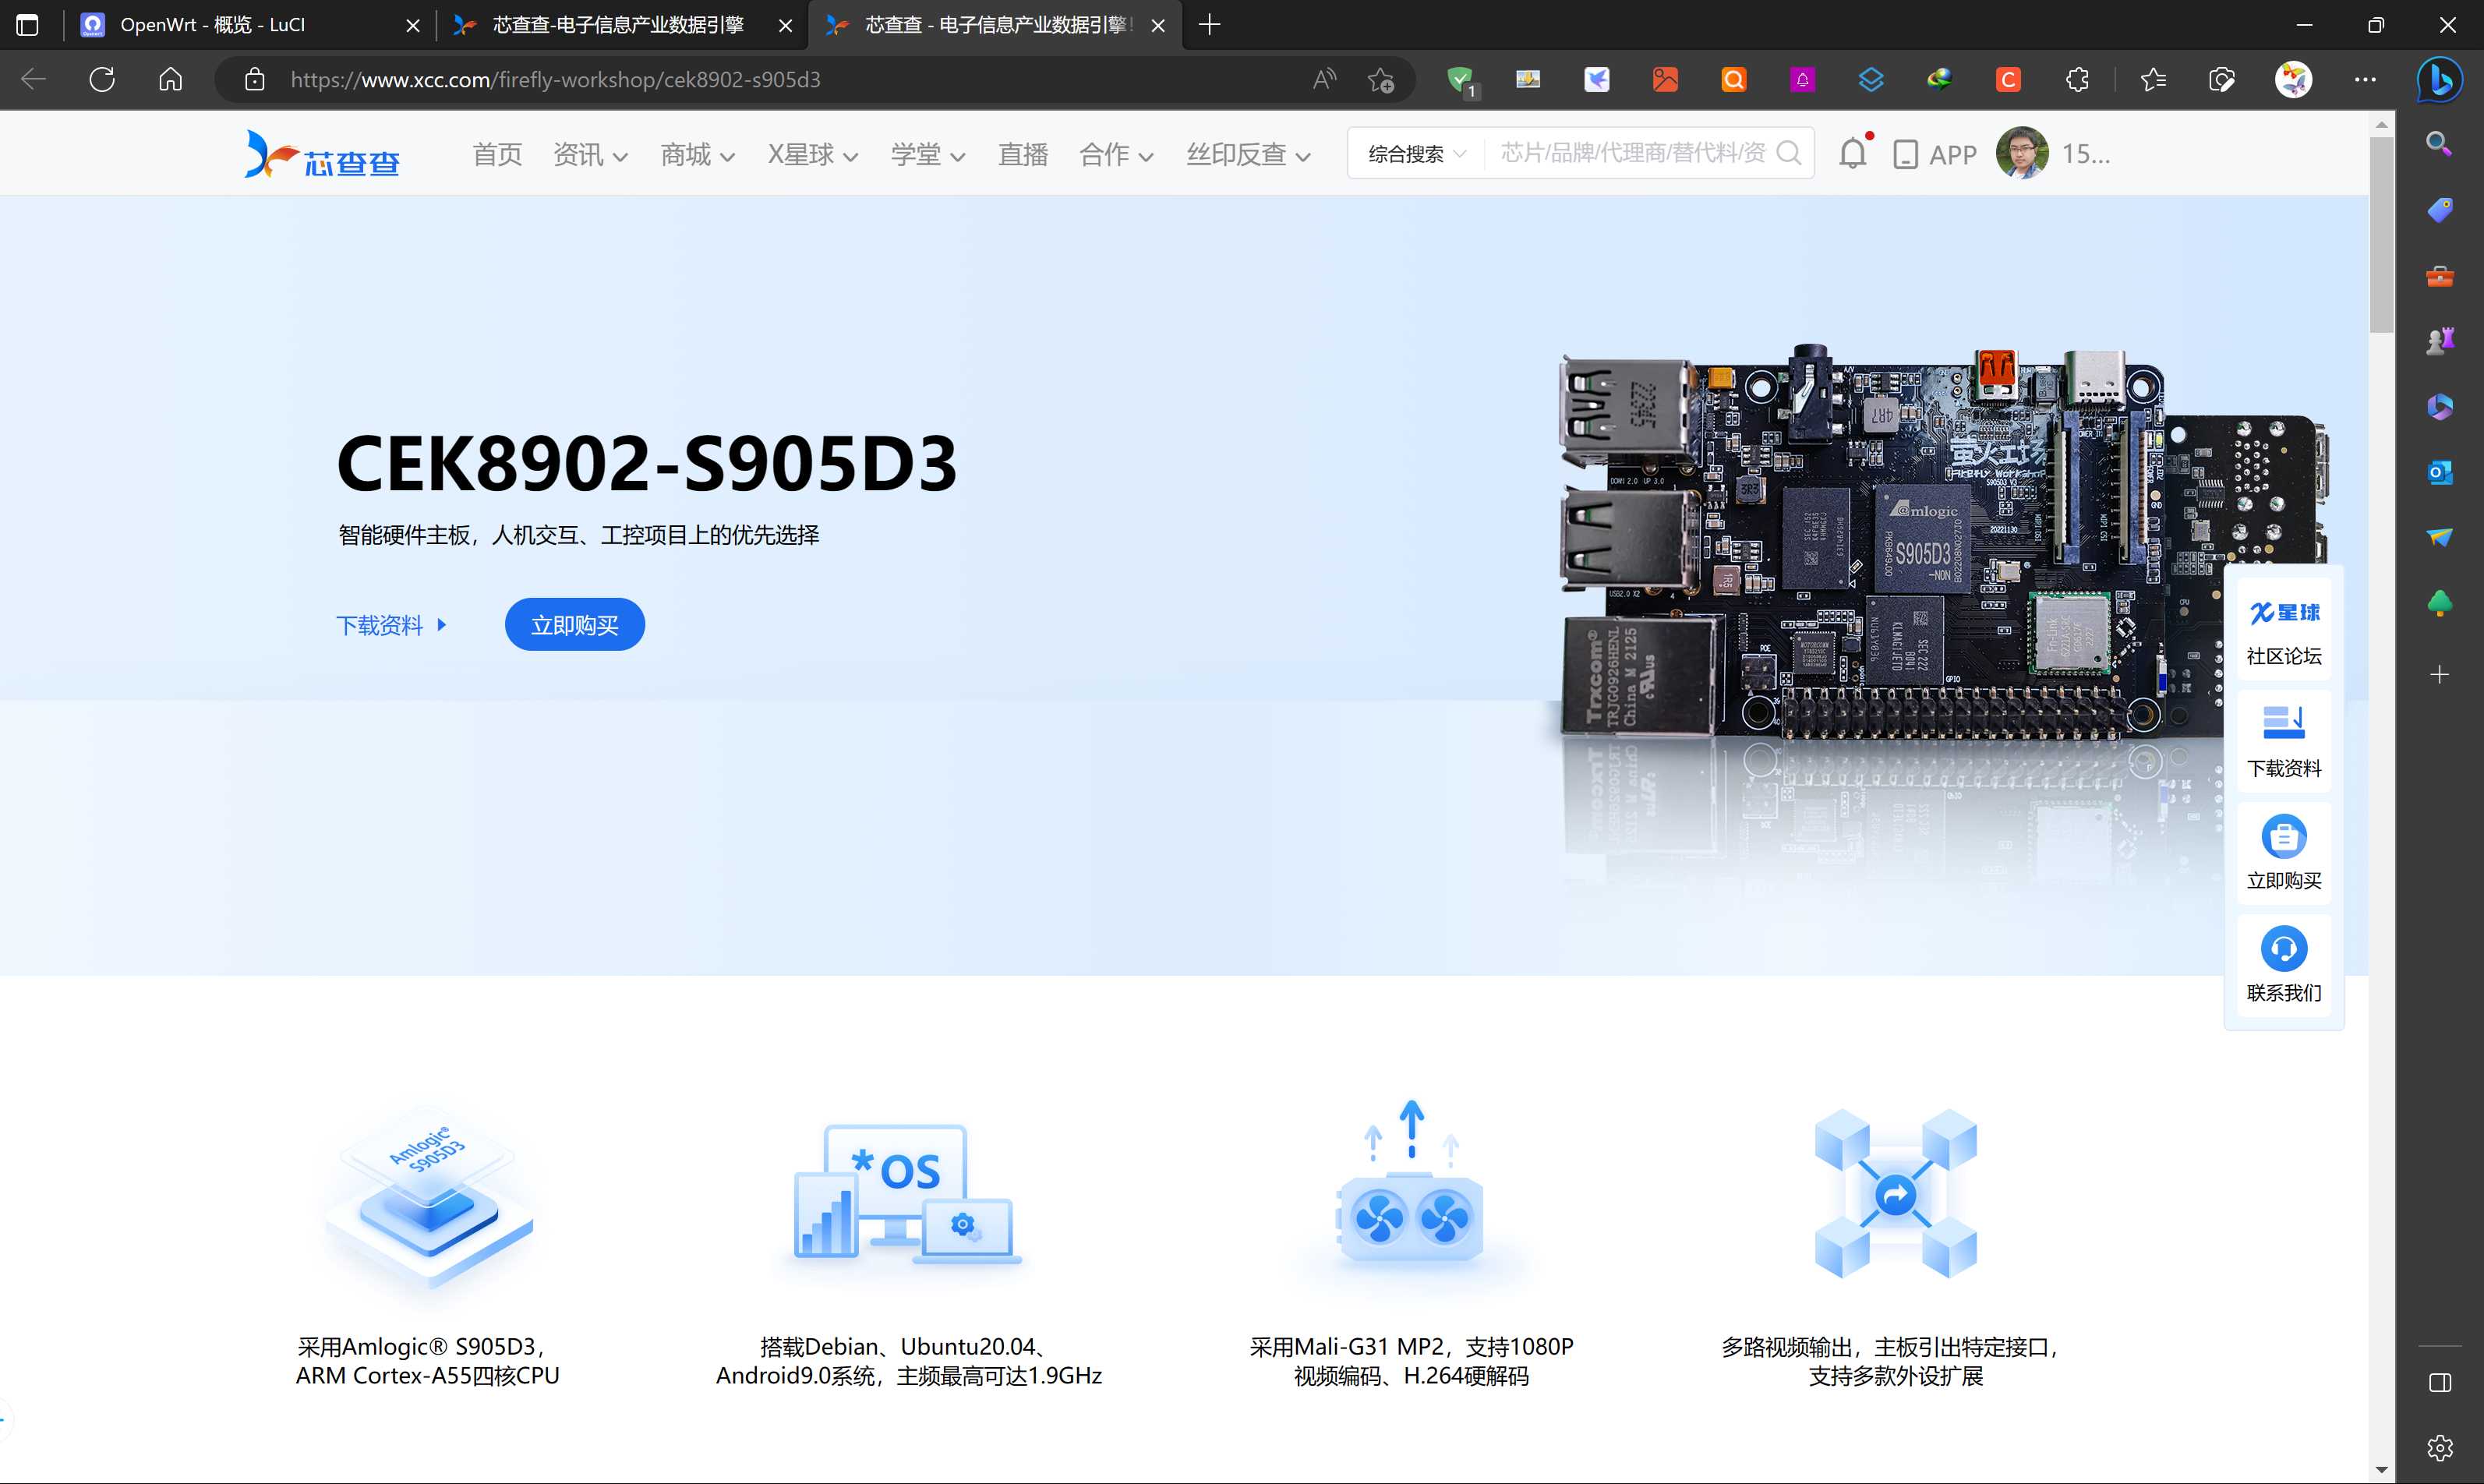
Task: Click text 采用Amlogic® S905D3, ARM Cortex-A55四核CPU
Action: pyautogui.click(x=427, y=1361)
